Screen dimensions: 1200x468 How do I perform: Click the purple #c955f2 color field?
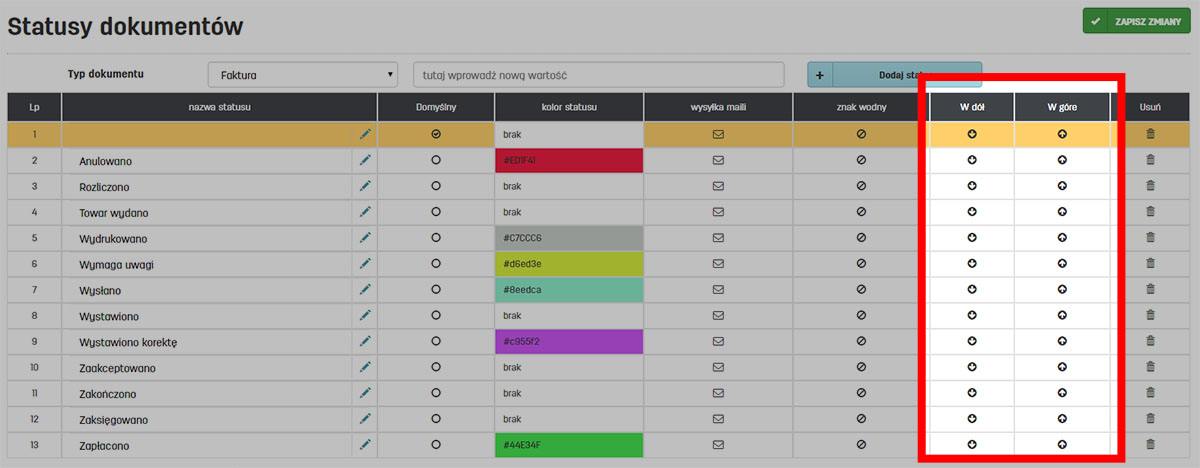(x=568, y=342)
